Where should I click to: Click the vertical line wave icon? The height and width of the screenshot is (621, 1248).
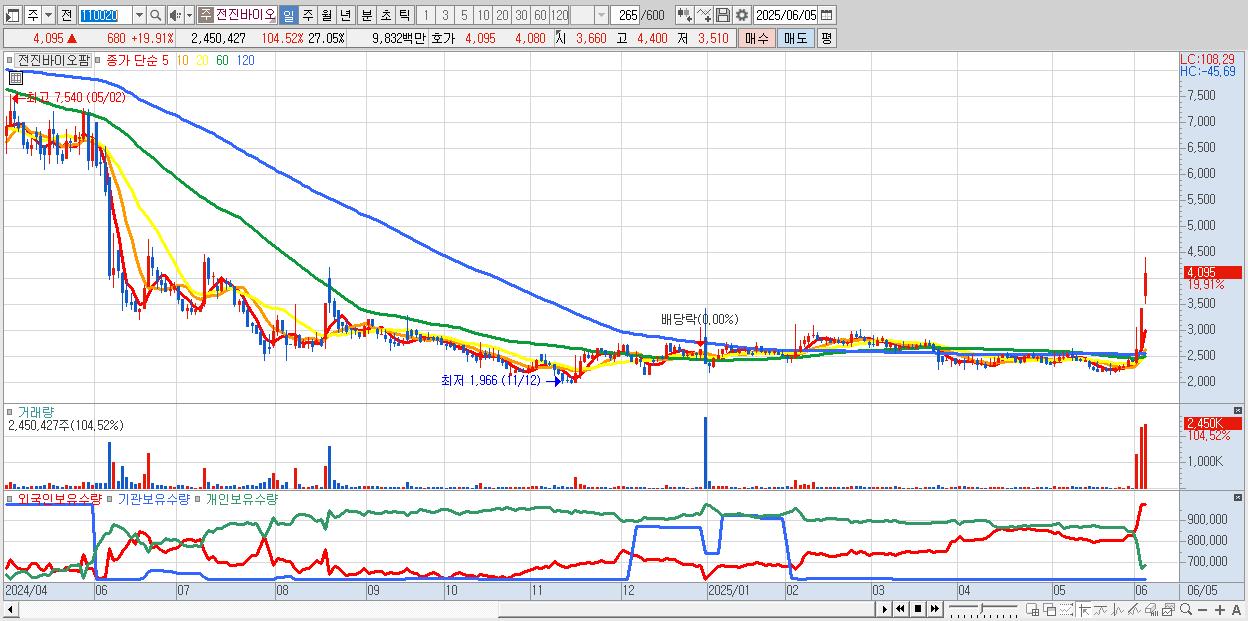click(x=1118, y=610)
